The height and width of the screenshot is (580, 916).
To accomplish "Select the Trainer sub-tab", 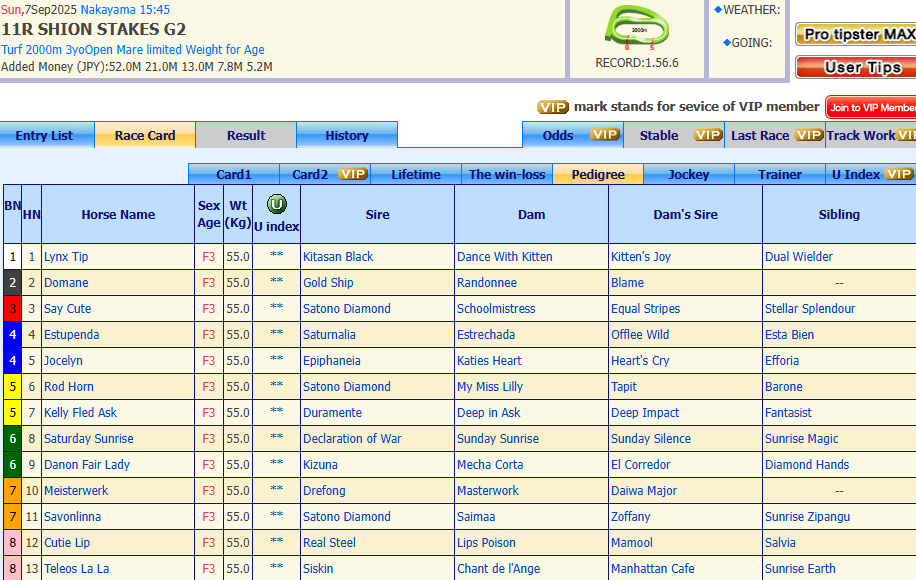I will tap(780, 174).
